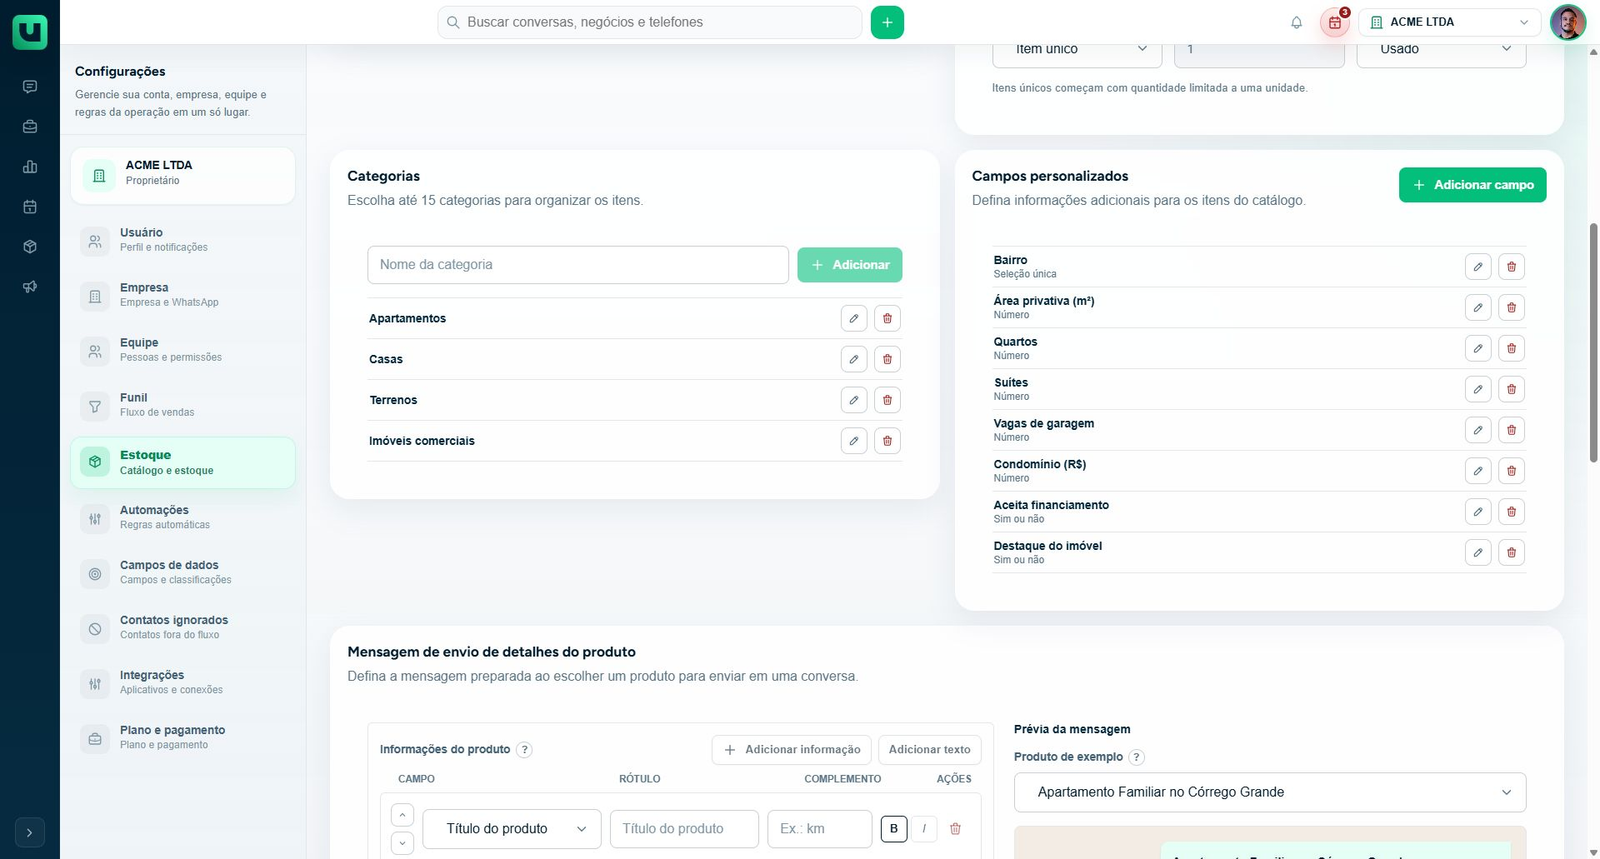The image size is (1600, 859).
Task: Open the Título do produto field dropdown
Action: pos(512,829)
